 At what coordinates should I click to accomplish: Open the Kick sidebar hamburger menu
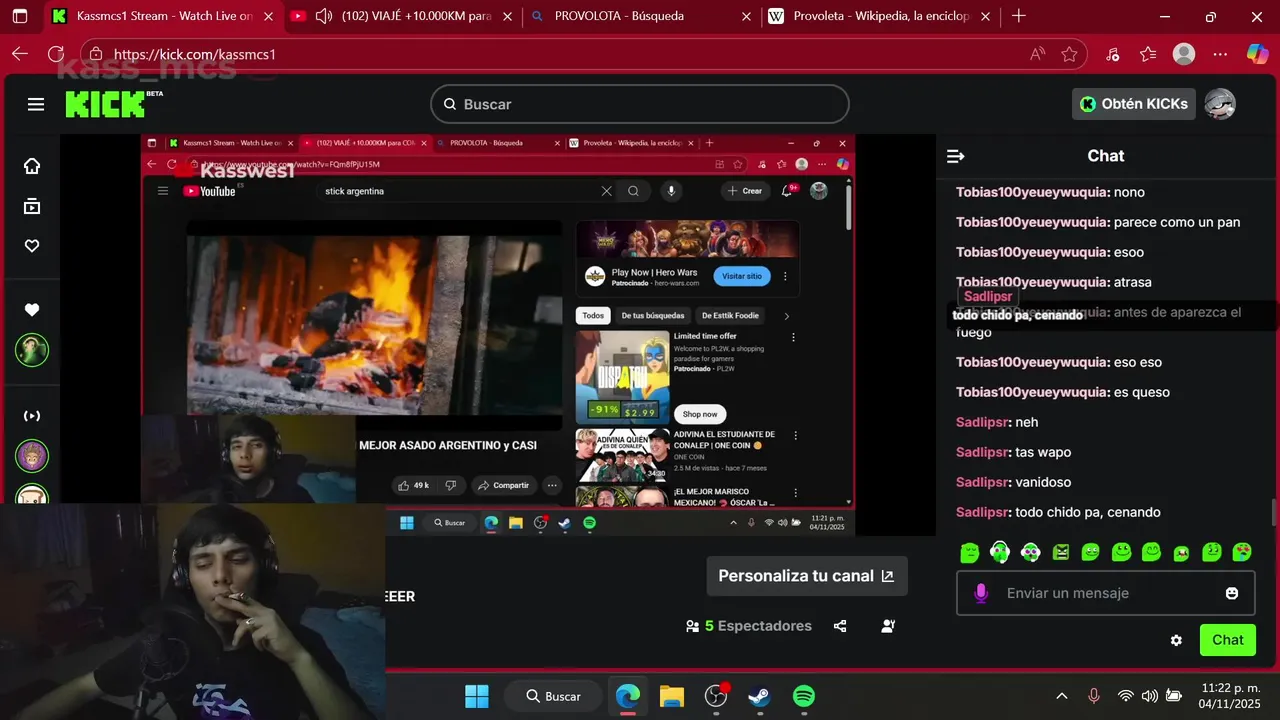(36, 104)
